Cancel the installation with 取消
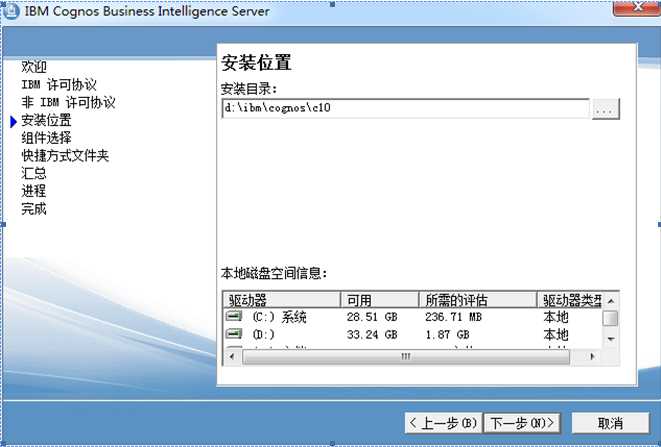 [610, 423]
